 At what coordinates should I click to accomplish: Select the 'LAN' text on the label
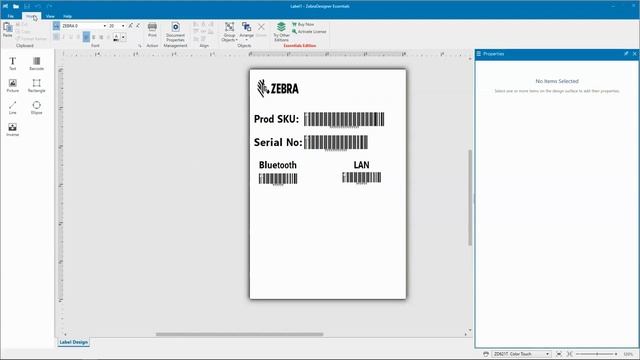pos(361,165)
